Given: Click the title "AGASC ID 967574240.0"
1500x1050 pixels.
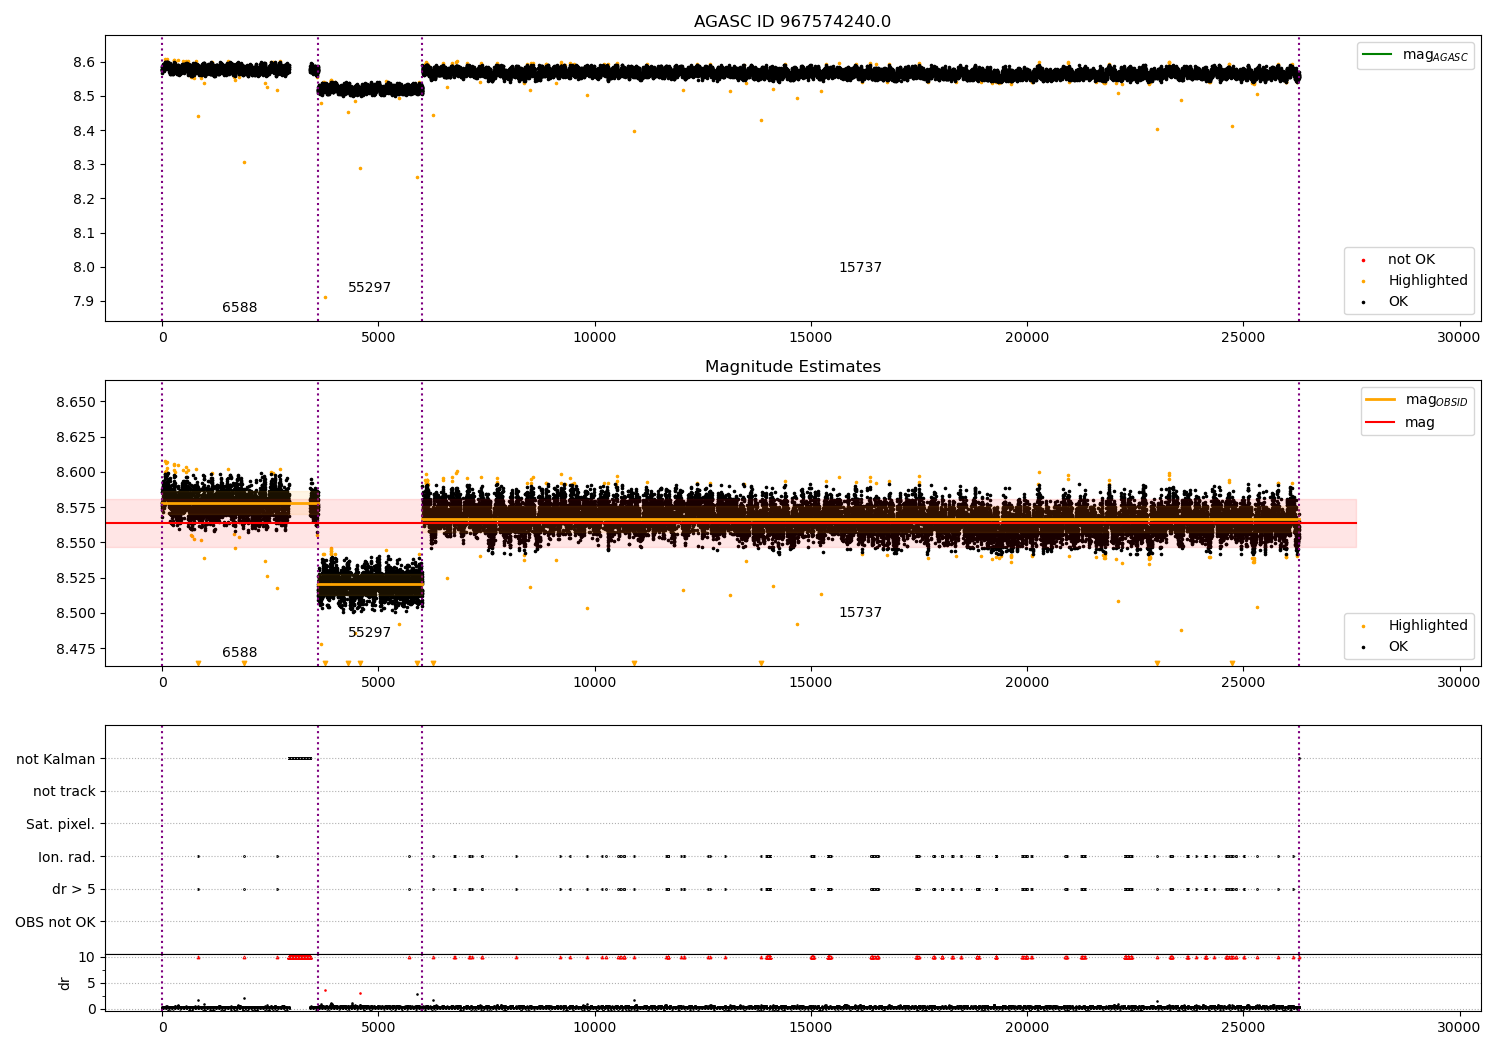Looking at the screenshot, I should [x=792, y=22].
